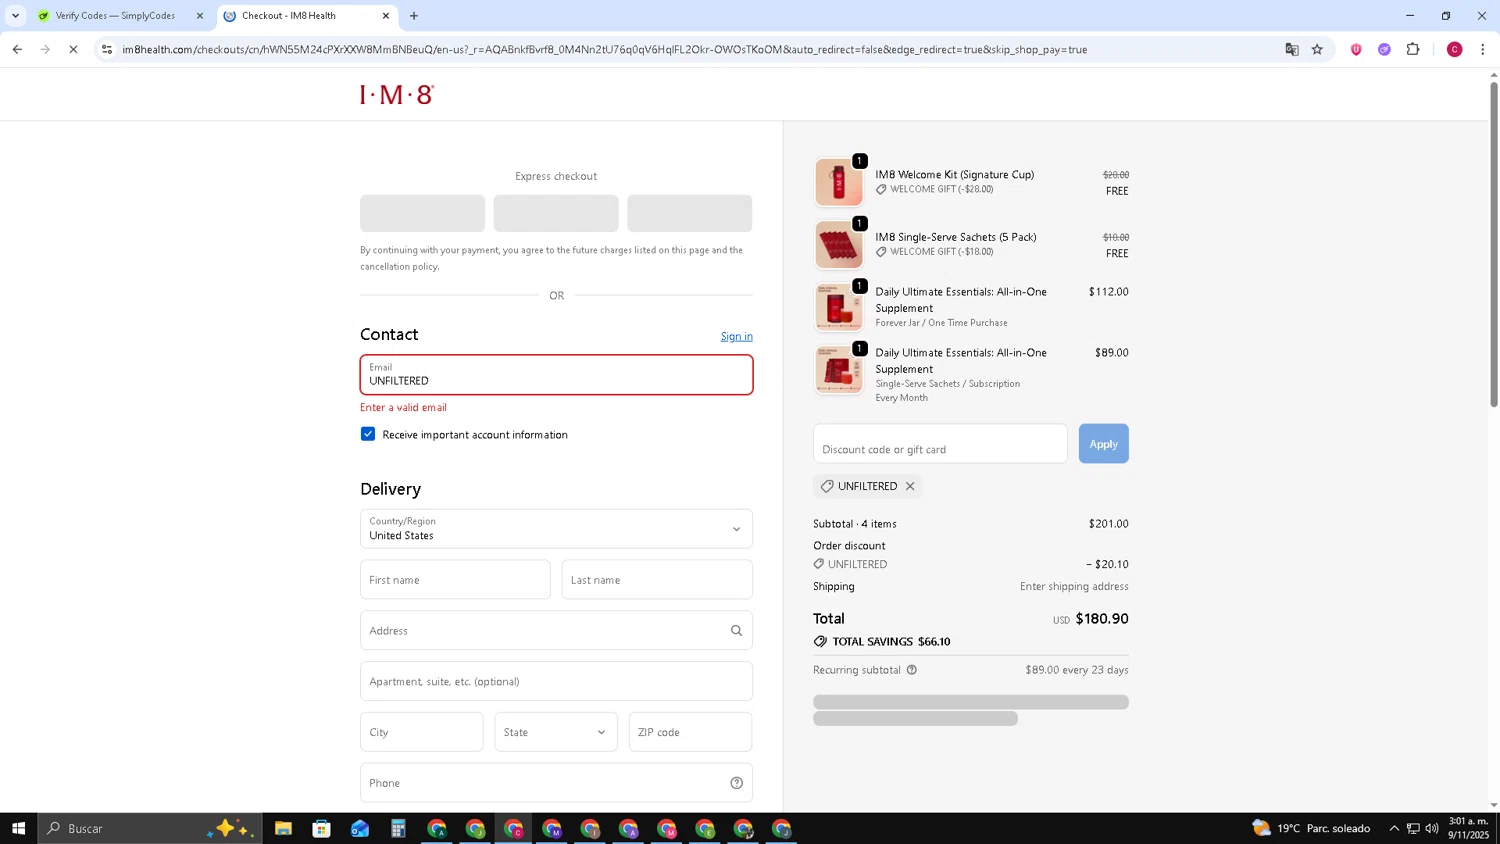Viewport: 1500px width, 844px height.
Task: Click the IM8 Welcome Kit product thumbnail
Action: tap(838, 182)
